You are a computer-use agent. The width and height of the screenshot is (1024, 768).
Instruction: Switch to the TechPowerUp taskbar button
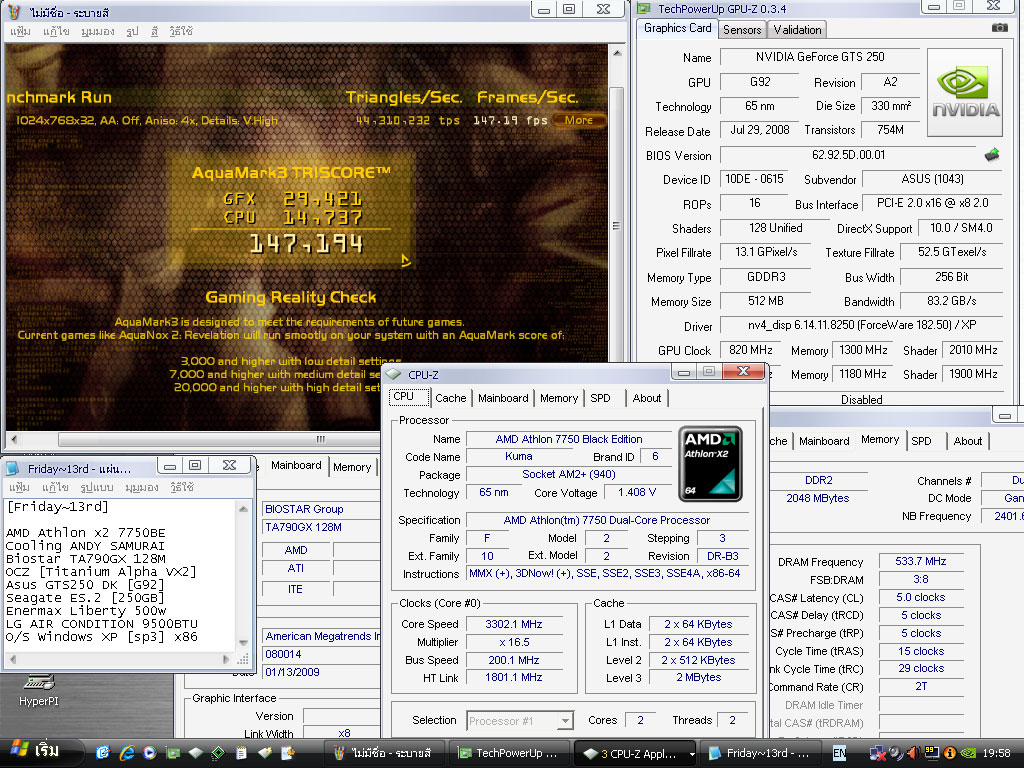pos(509,753)
